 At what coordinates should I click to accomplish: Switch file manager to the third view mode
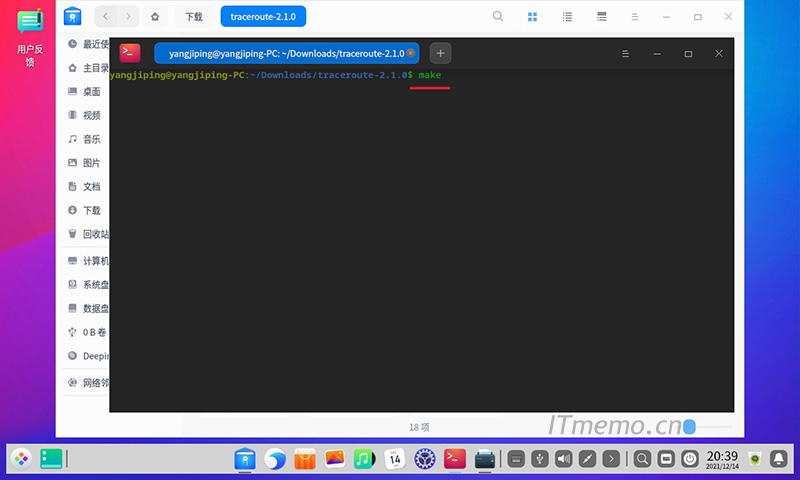pyautogui.click(x=601, y=17)
